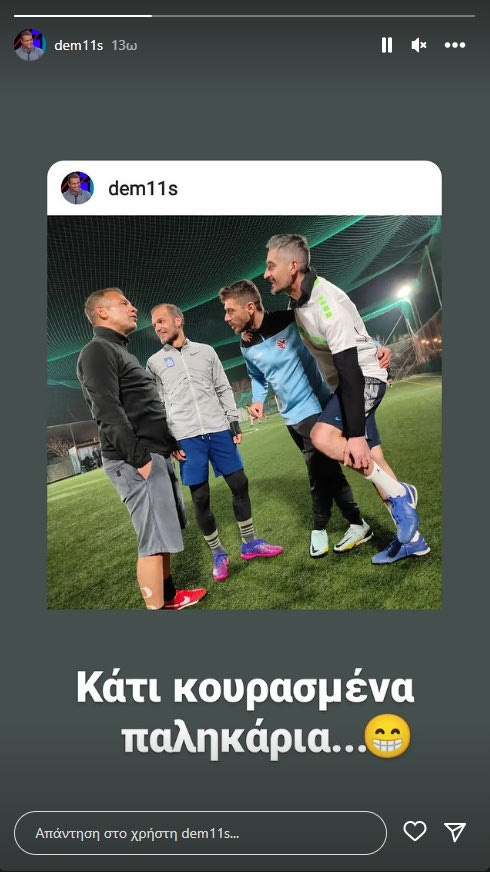Image resolution: width=490 pixels, height=872 pixels.
Task: Tap the white header of the shared post card
Action: click(244, 188)
